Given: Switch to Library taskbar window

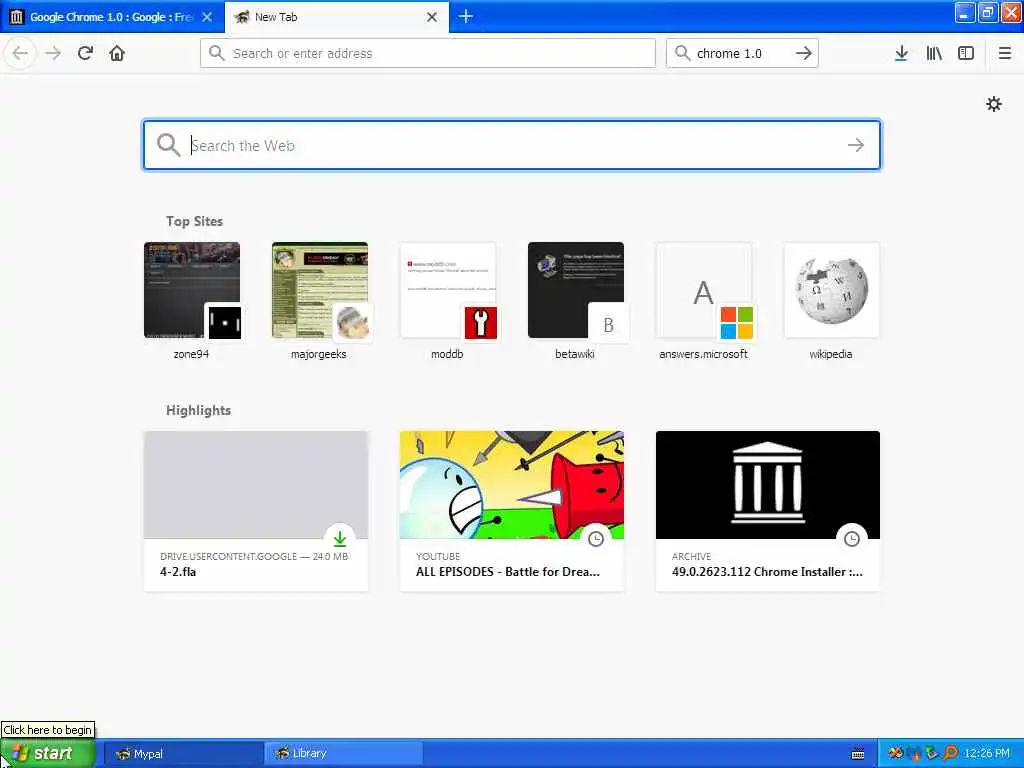Looking at the screenshot, I should coord(344,754).
